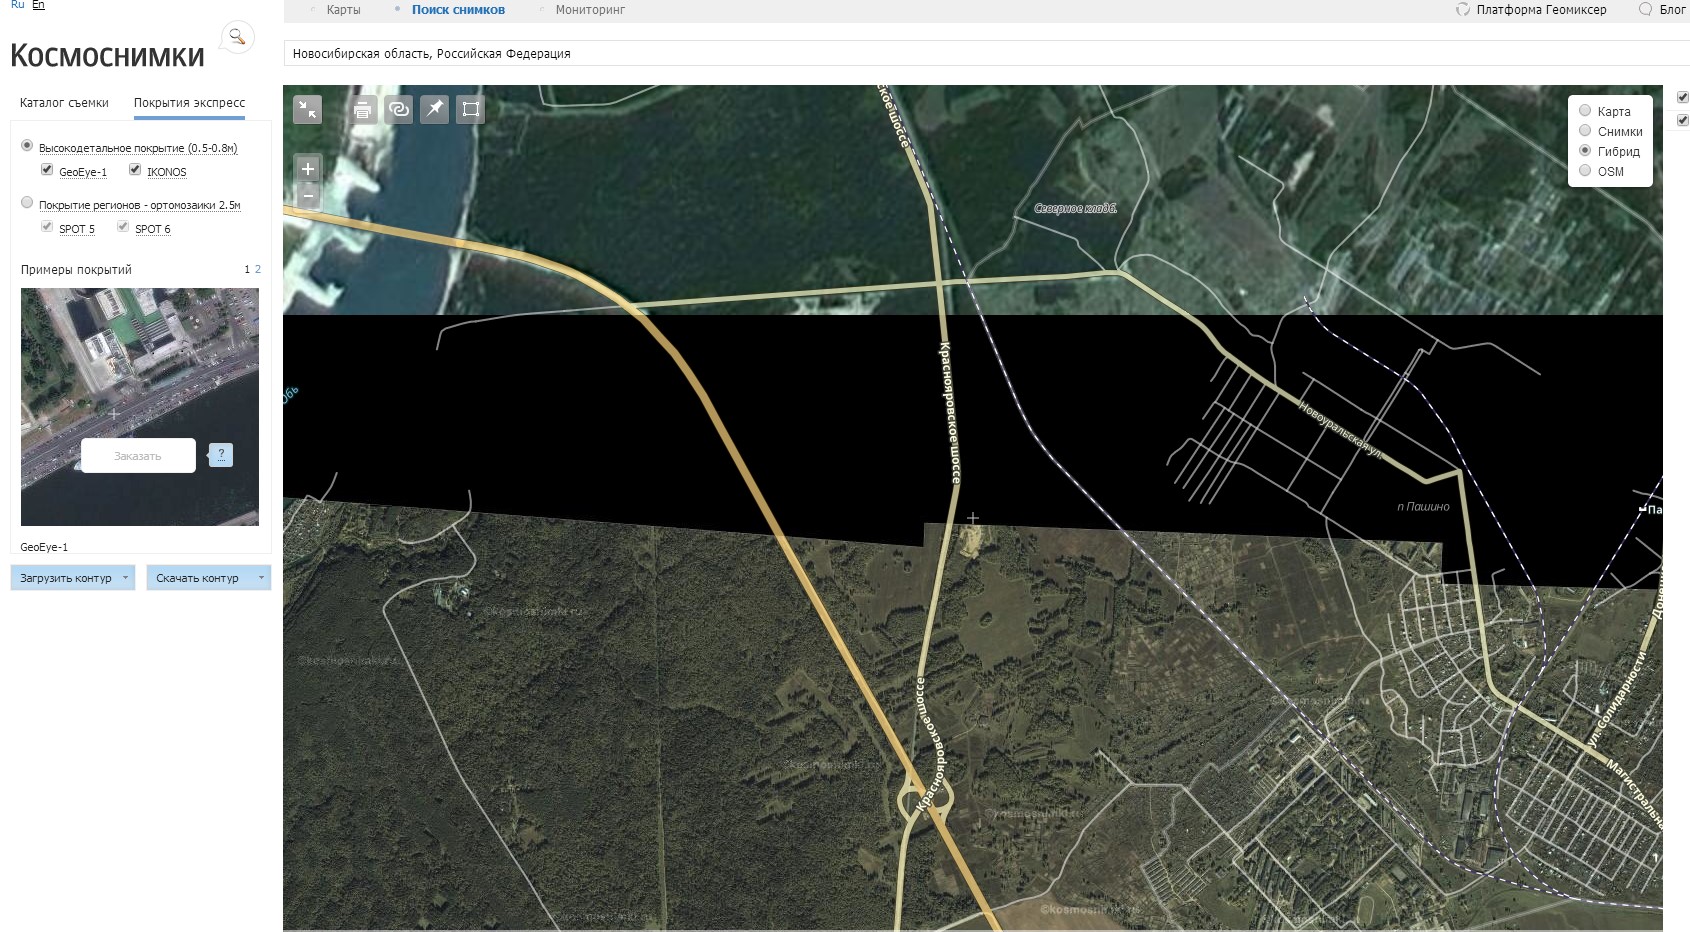
Task: Click the search field containing Новосибирская область
Action: pyautogui.click(x=986, y=54)
